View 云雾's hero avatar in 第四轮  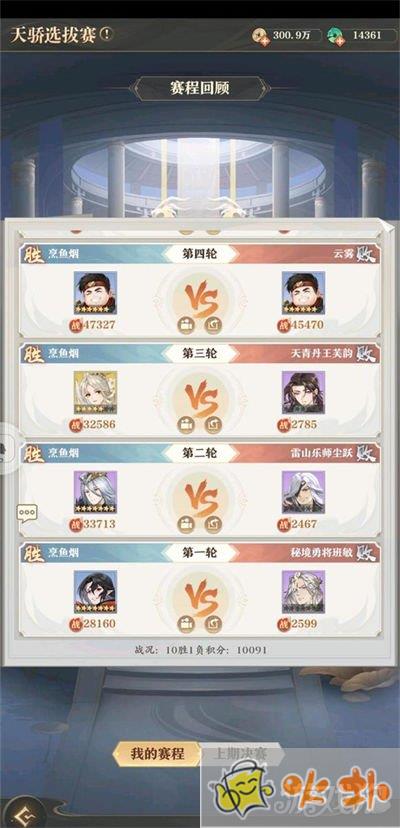click(303, 293)
